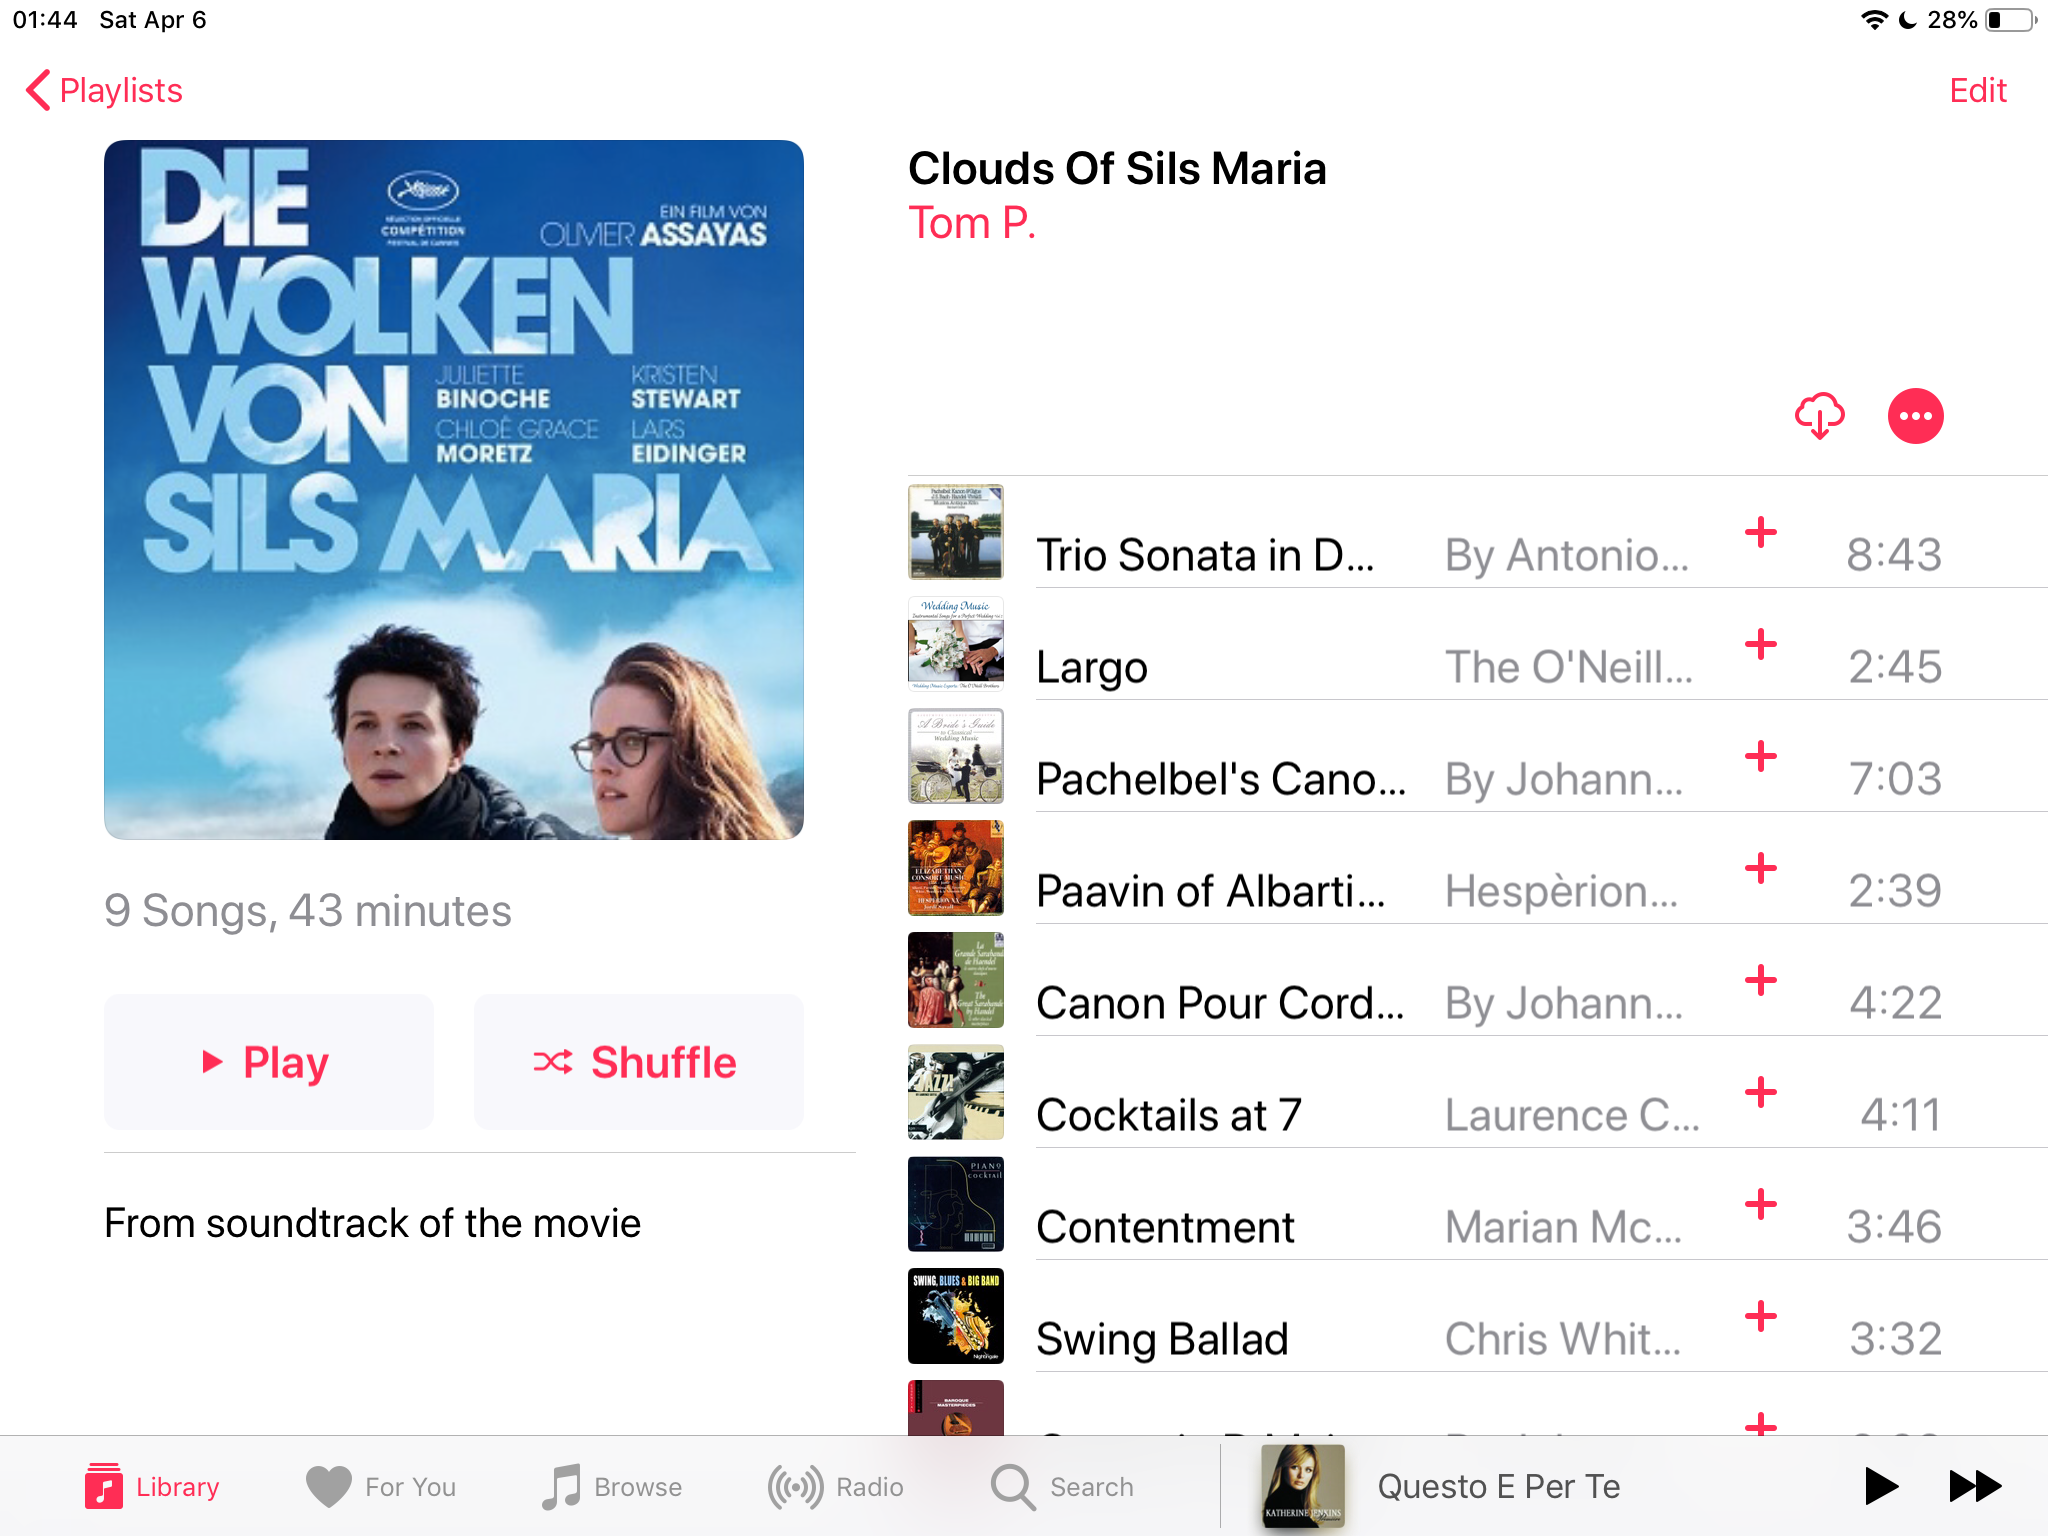Play the current track Questo E Per Te

[x=1881, y=1486]
